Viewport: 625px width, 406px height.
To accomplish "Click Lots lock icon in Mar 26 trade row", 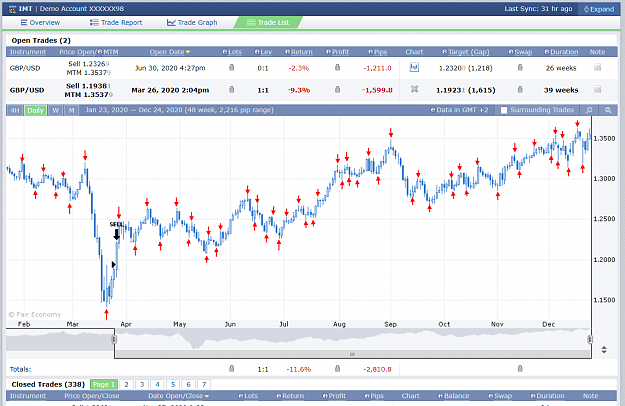I will coord(232,90).
